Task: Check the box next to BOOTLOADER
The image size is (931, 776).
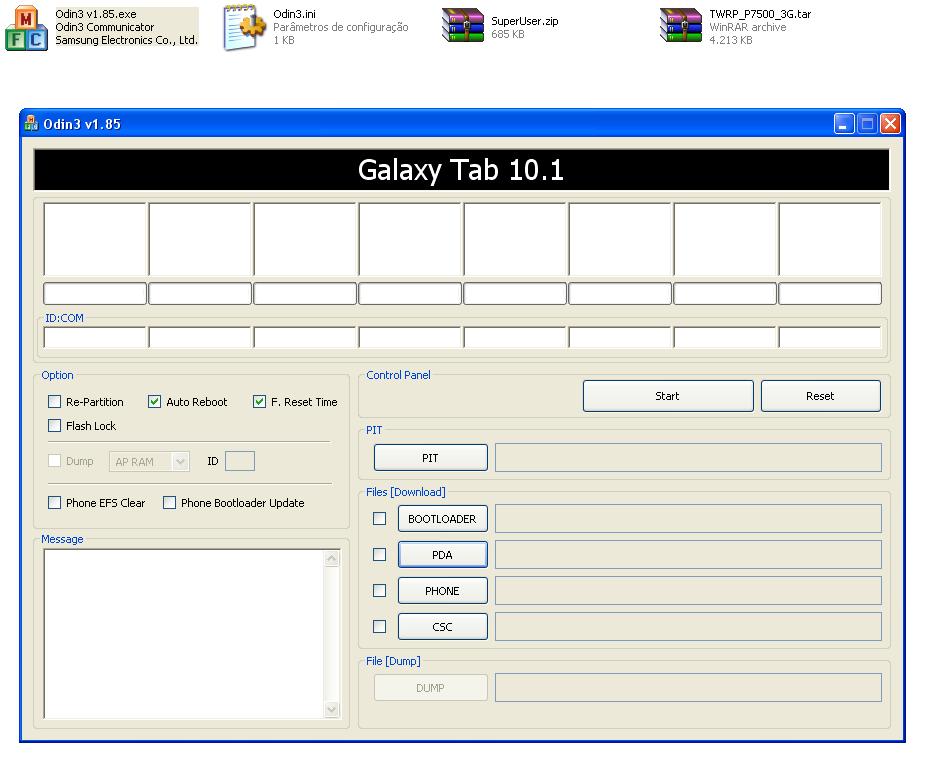Action: (379, 519)
